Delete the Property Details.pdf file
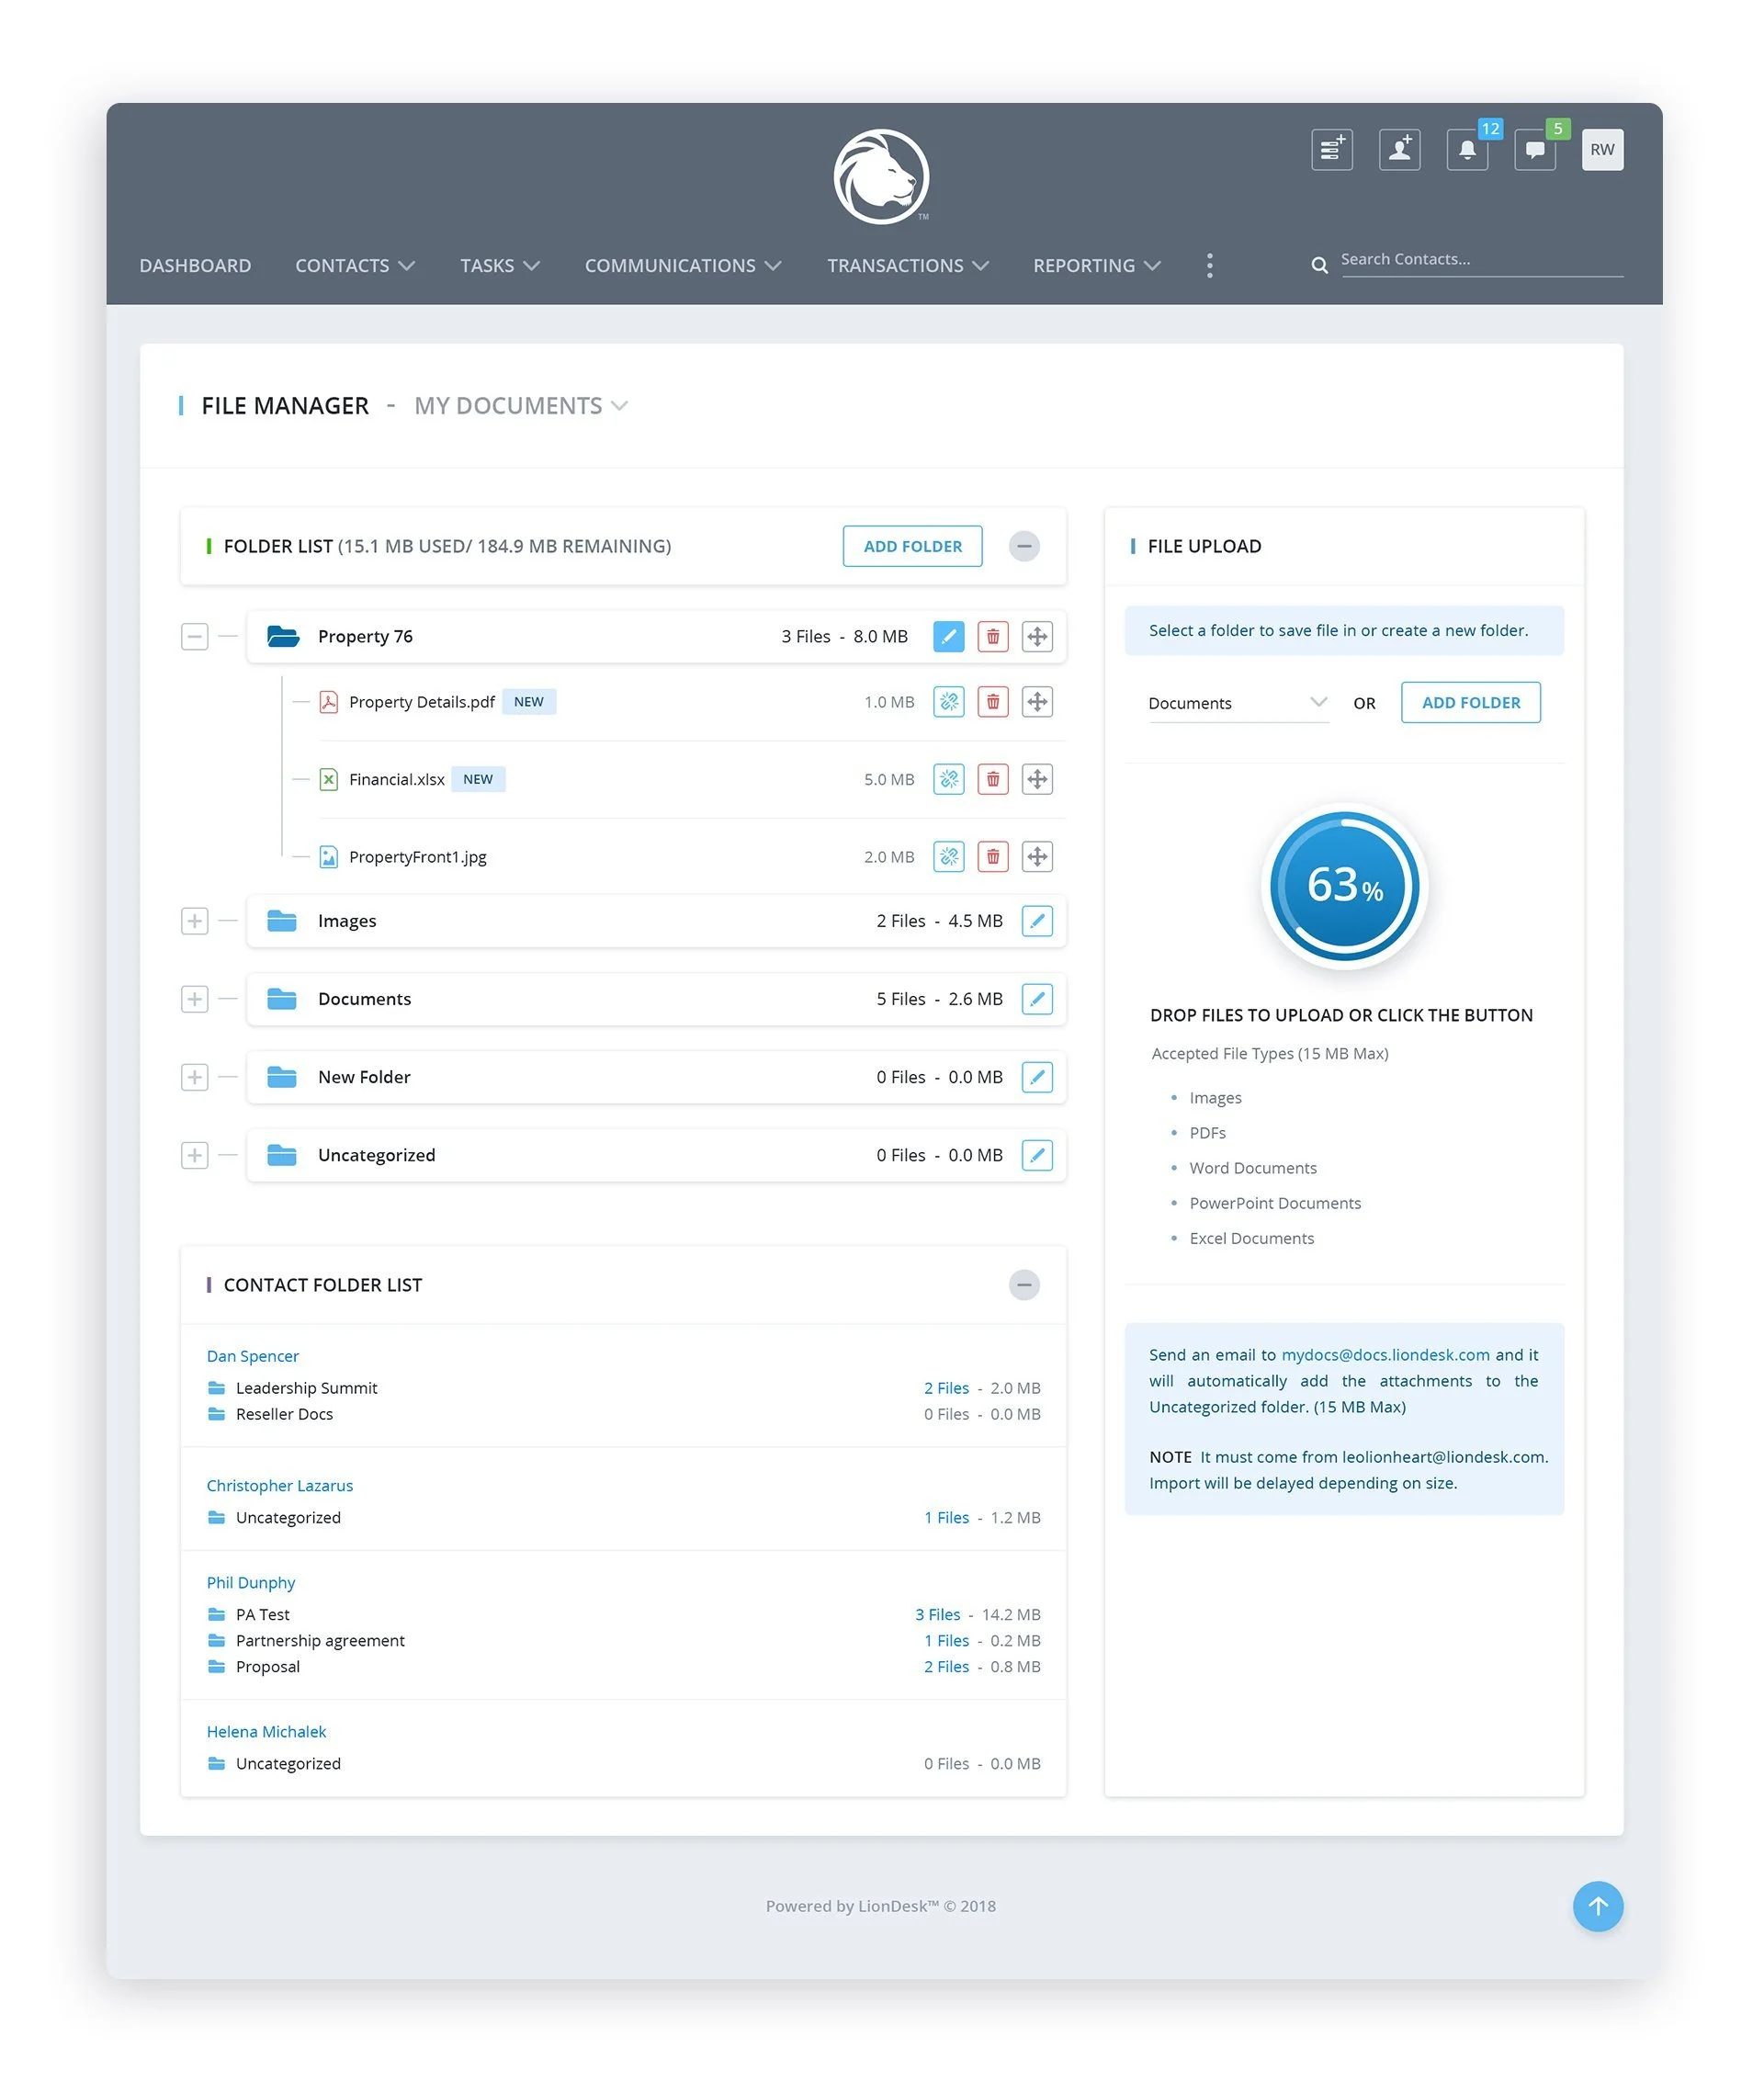 tap(992, 702)
